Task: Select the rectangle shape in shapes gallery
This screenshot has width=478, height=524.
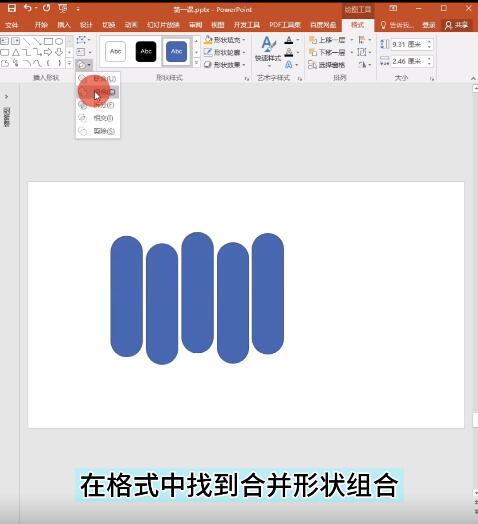Action: pyautogui.click(x=48, y=41)
